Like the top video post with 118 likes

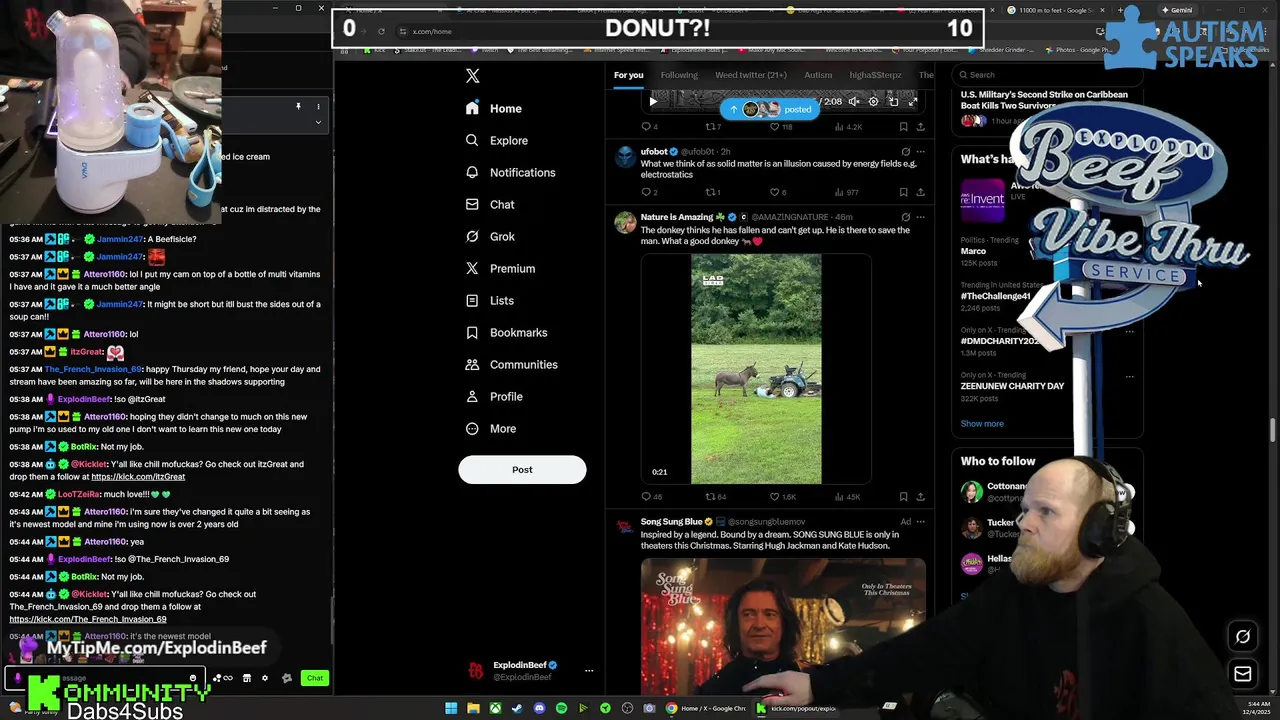pyautogui.click(x=782, y=127)
